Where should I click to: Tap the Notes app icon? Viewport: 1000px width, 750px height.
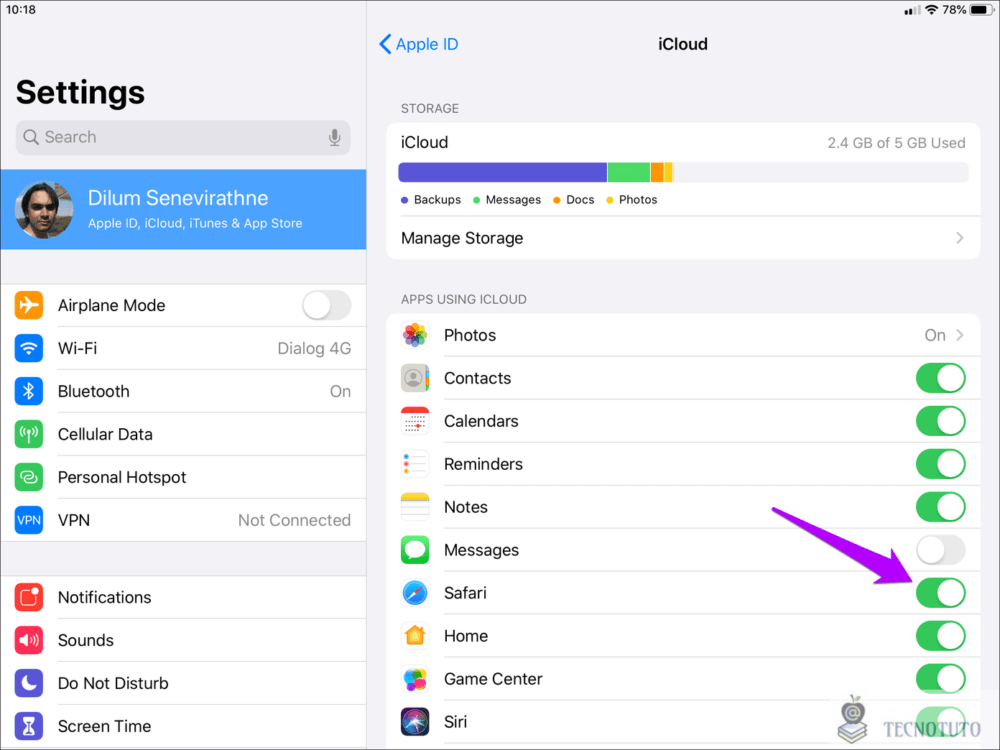coord(415,507)
